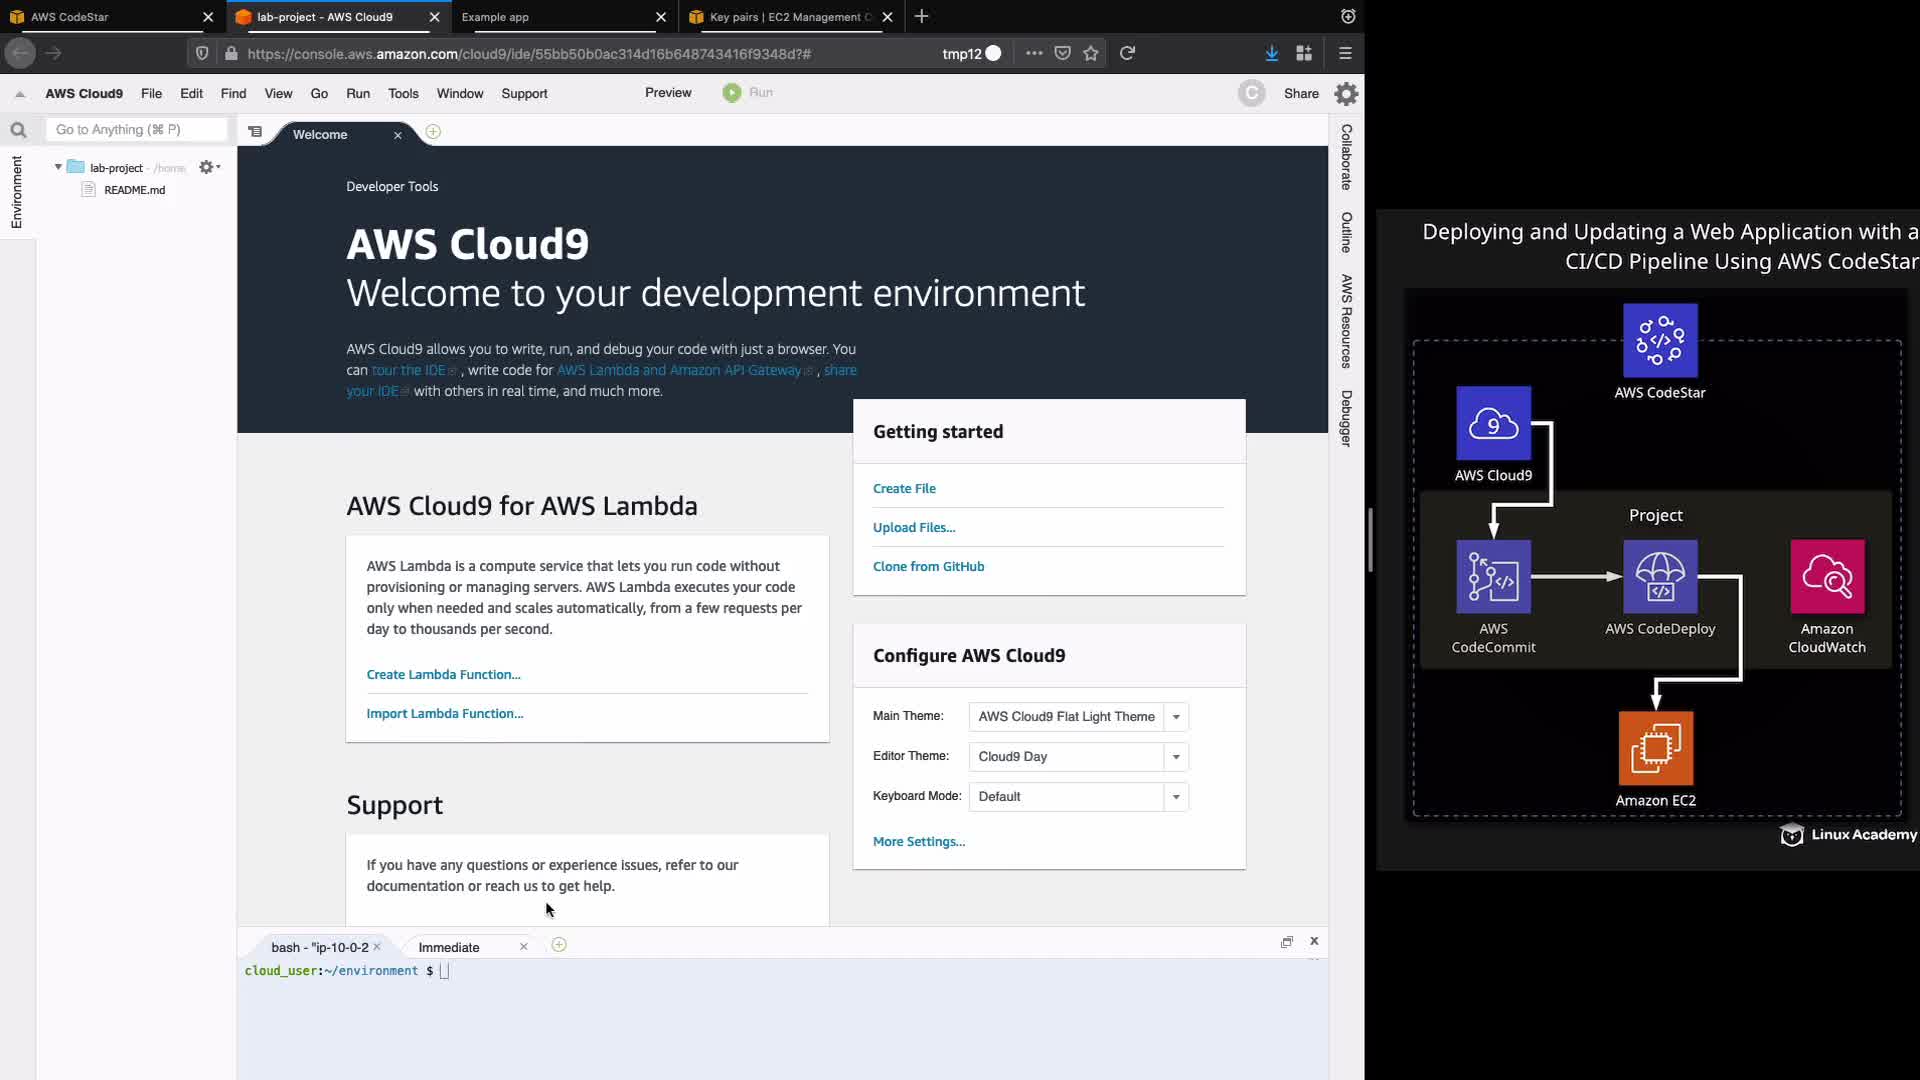Screen dimensions: 1920x1080
Task: Click the Go to Anything search field
Action: [x=137, y=130]
